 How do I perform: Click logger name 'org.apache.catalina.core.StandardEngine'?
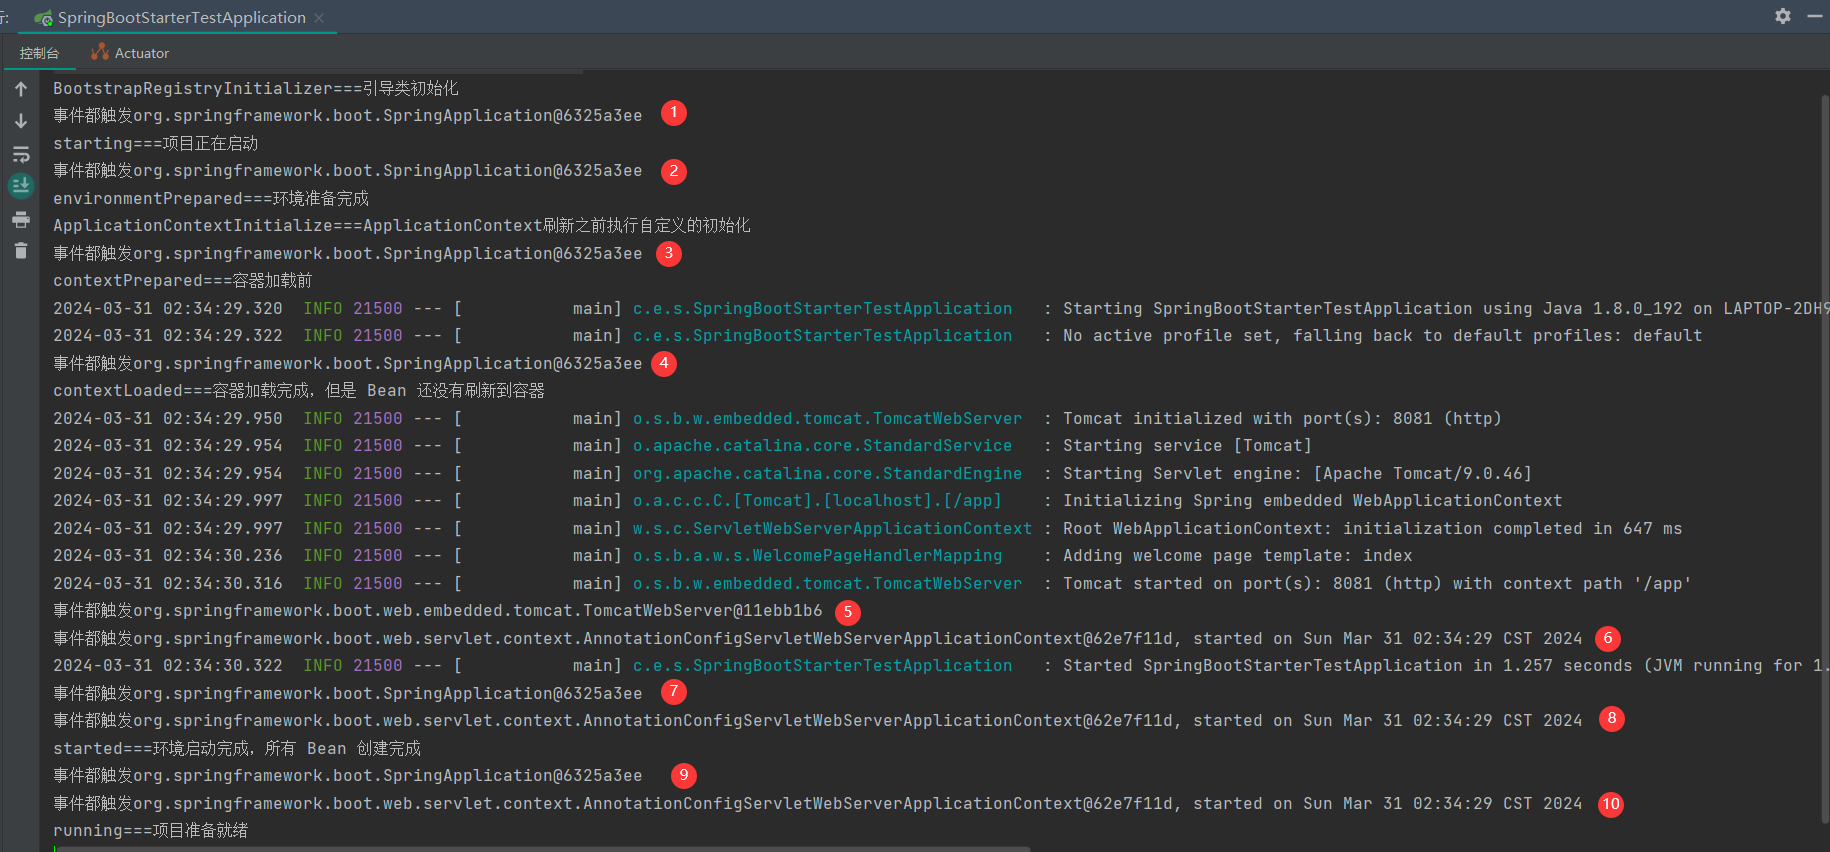(827, 473)
